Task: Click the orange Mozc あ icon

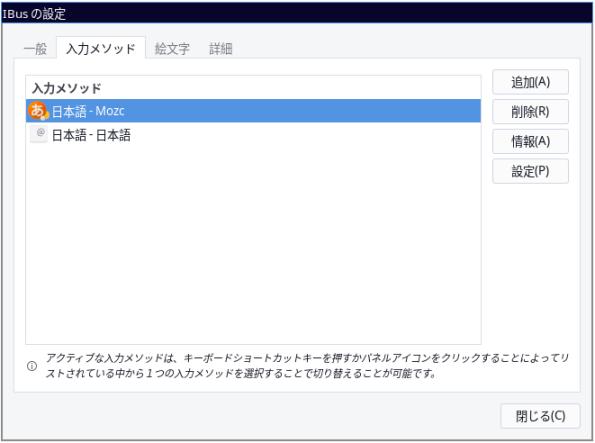Action: [x=38, y=111]
